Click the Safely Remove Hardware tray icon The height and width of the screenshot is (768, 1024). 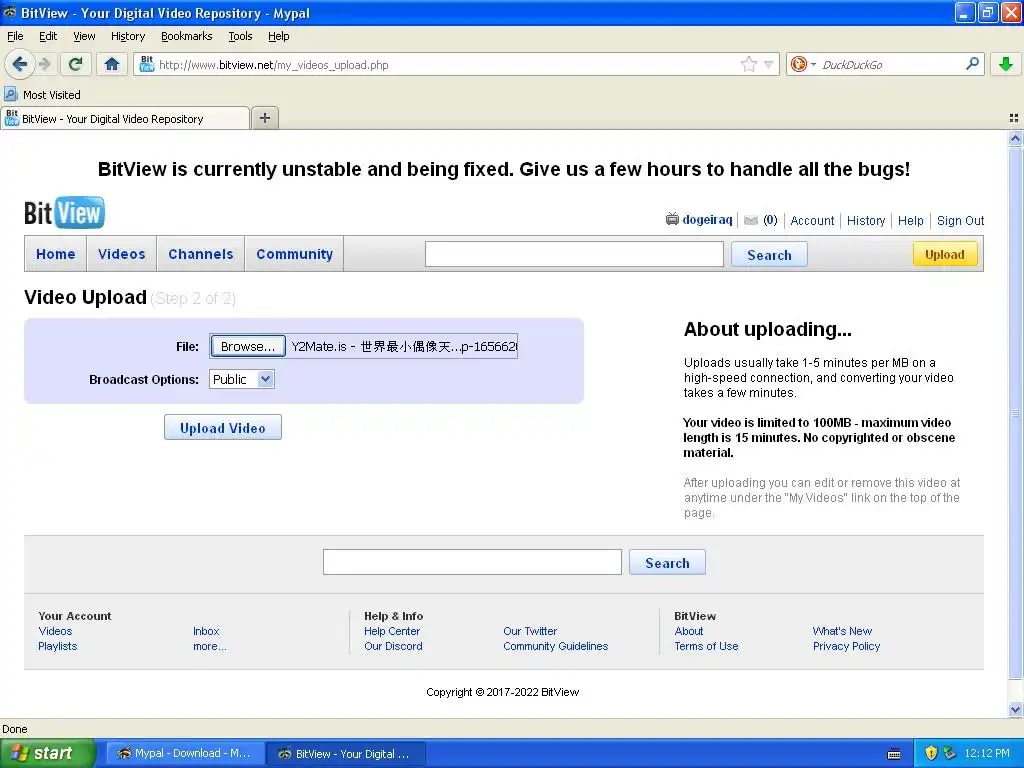(950, 753)
